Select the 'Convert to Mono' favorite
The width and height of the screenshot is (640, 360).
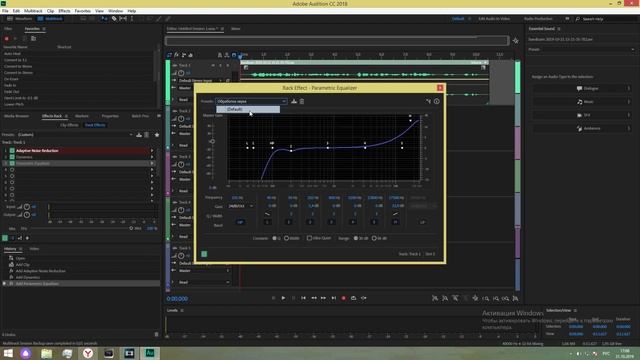18,66
